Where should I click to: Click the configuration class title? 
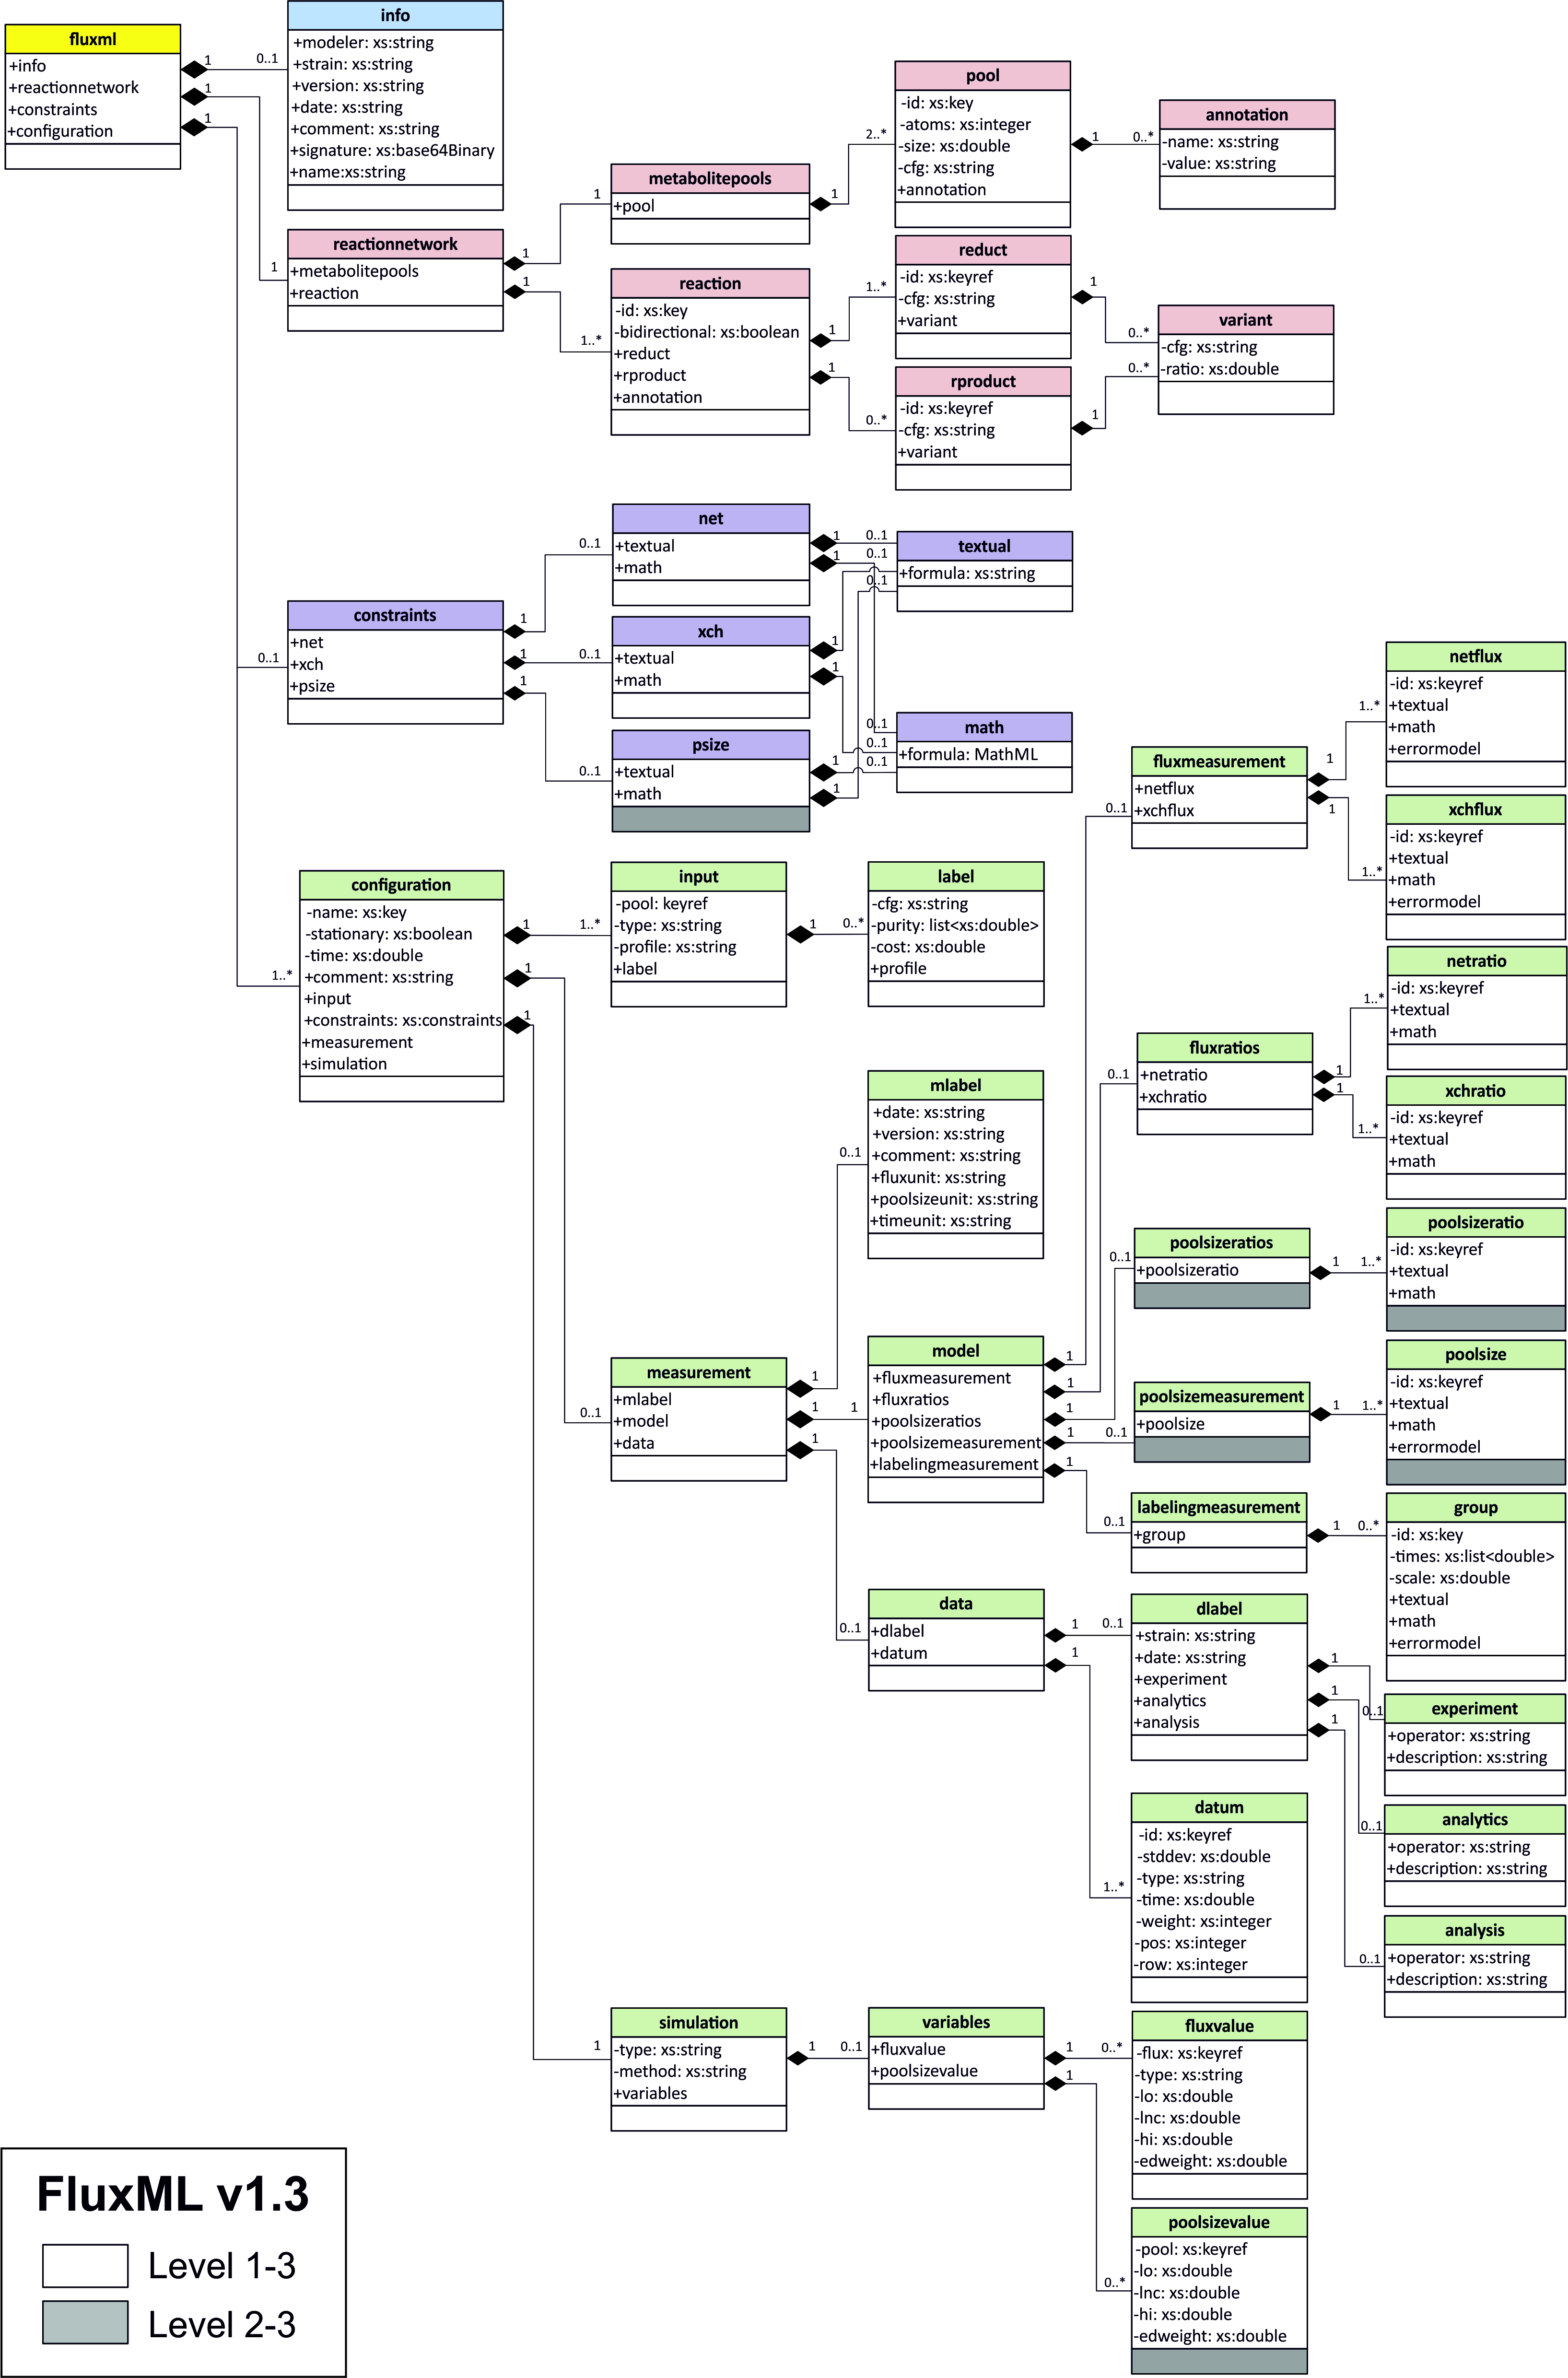pos(401,885)
